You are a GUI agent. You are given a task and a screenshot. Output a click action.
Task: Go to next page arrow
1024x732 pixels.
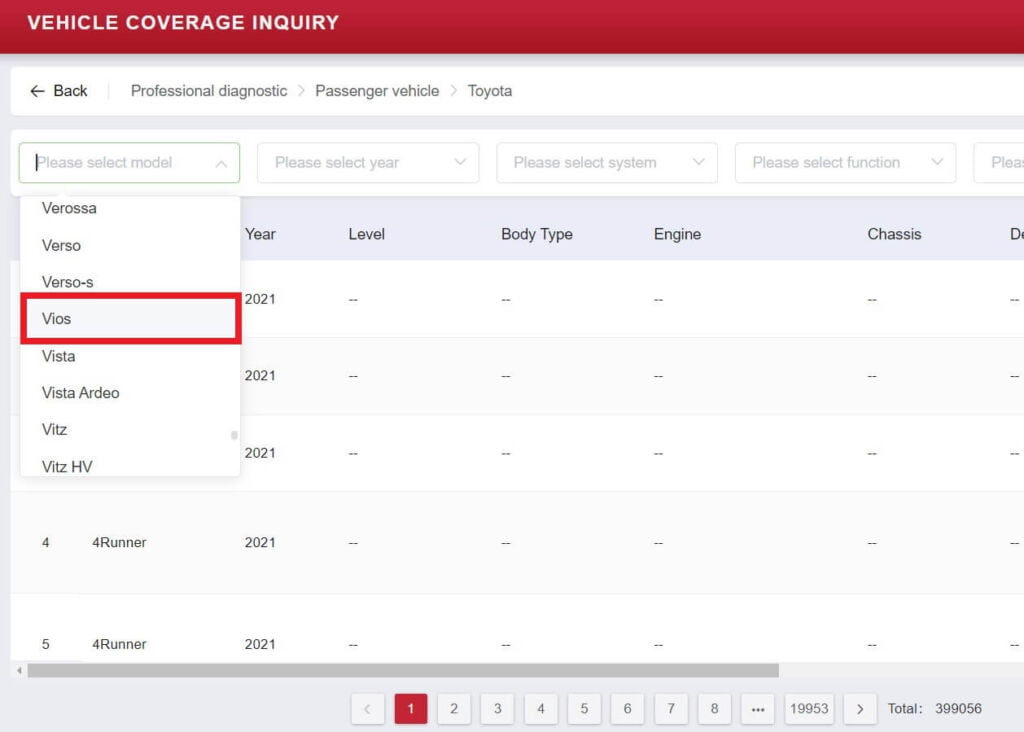[x=860, y=709]
